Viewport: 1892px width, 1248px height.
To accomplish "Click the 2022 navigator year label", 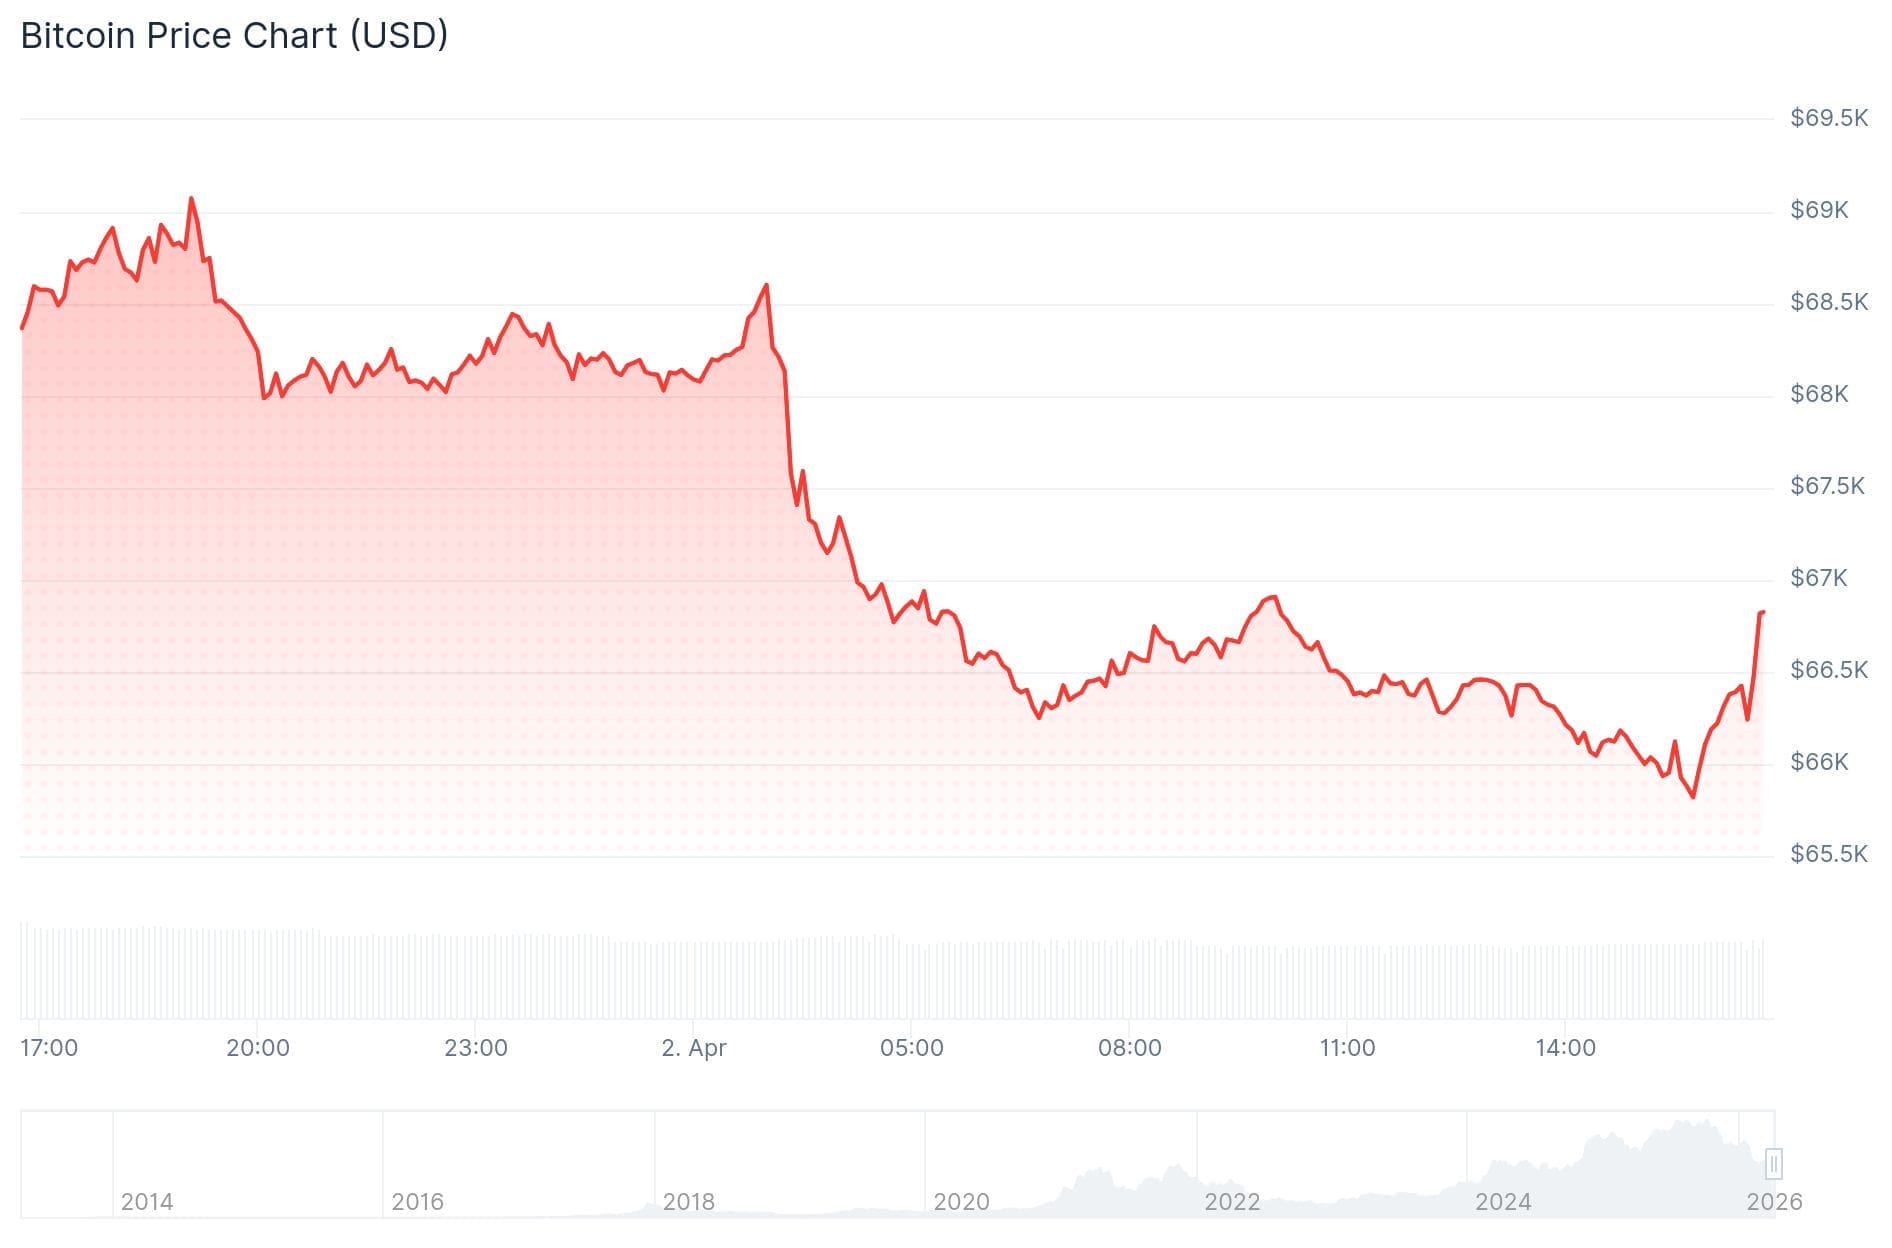I will 1232,1201.
